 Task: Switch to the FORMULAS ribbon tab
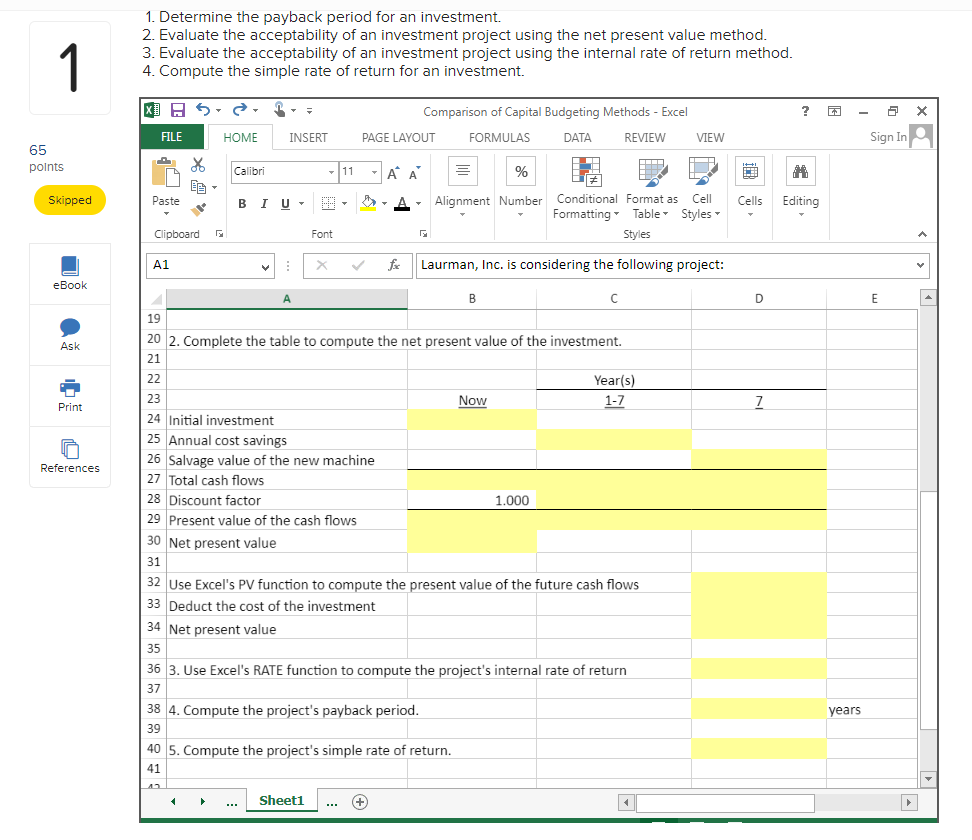[498, 137]
